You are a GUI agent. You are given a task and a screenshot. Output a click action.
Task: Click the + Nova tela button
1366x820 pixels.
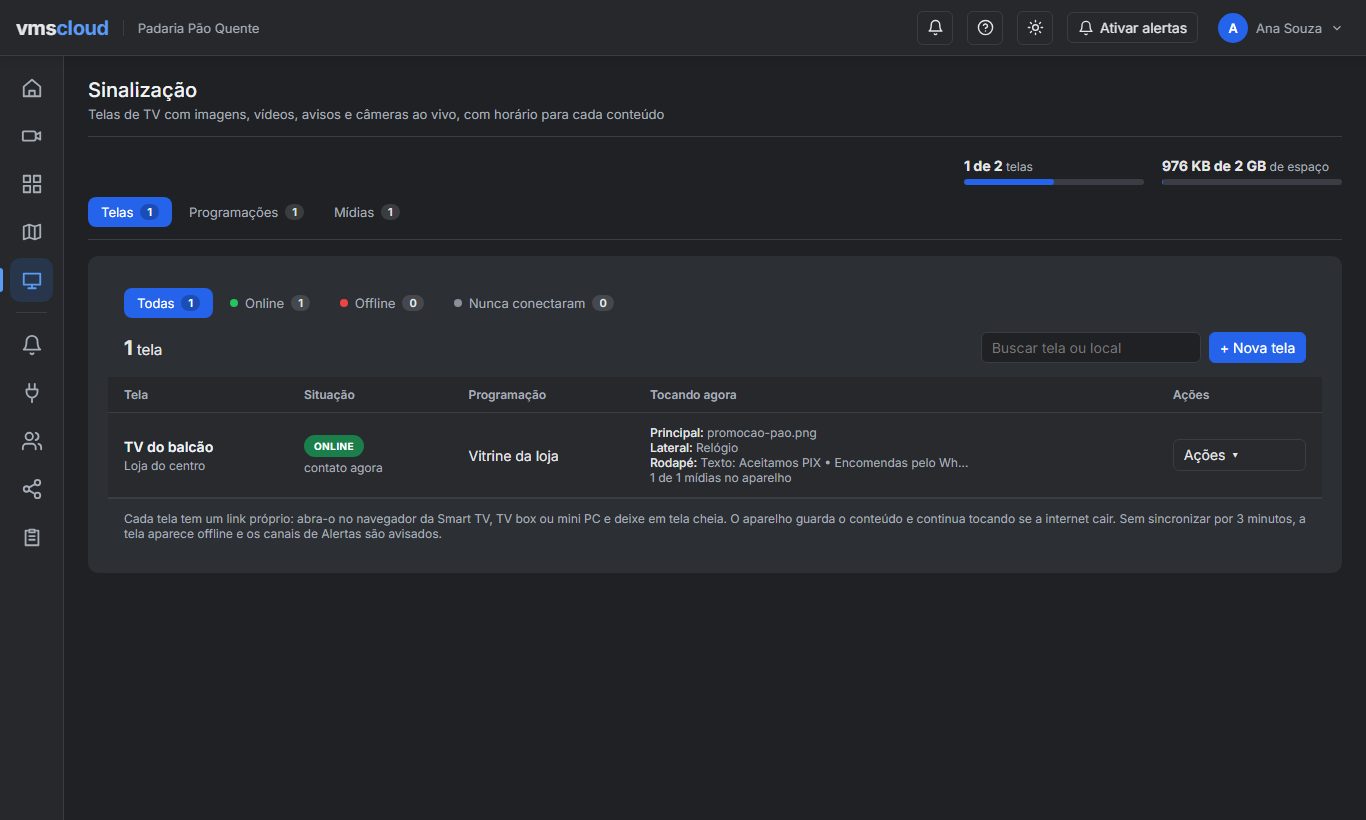1257,348
